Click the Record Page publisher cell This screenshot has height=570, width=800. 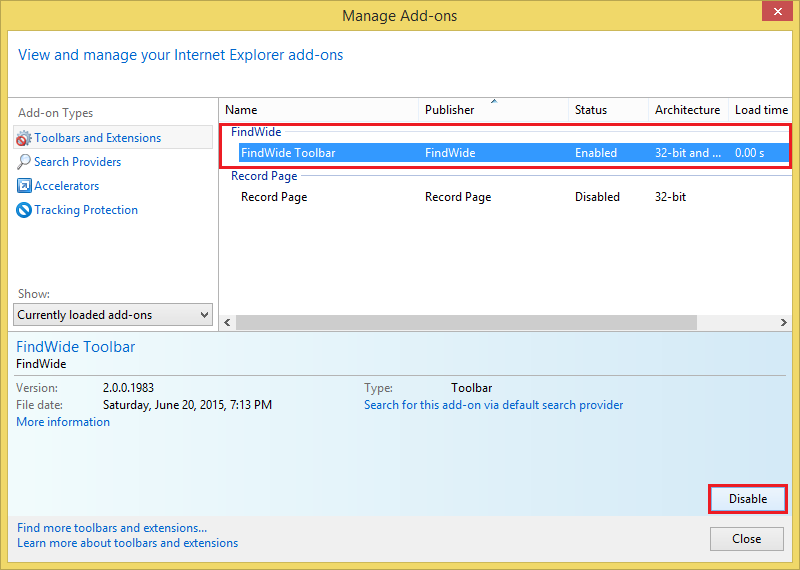click(458, 197)
